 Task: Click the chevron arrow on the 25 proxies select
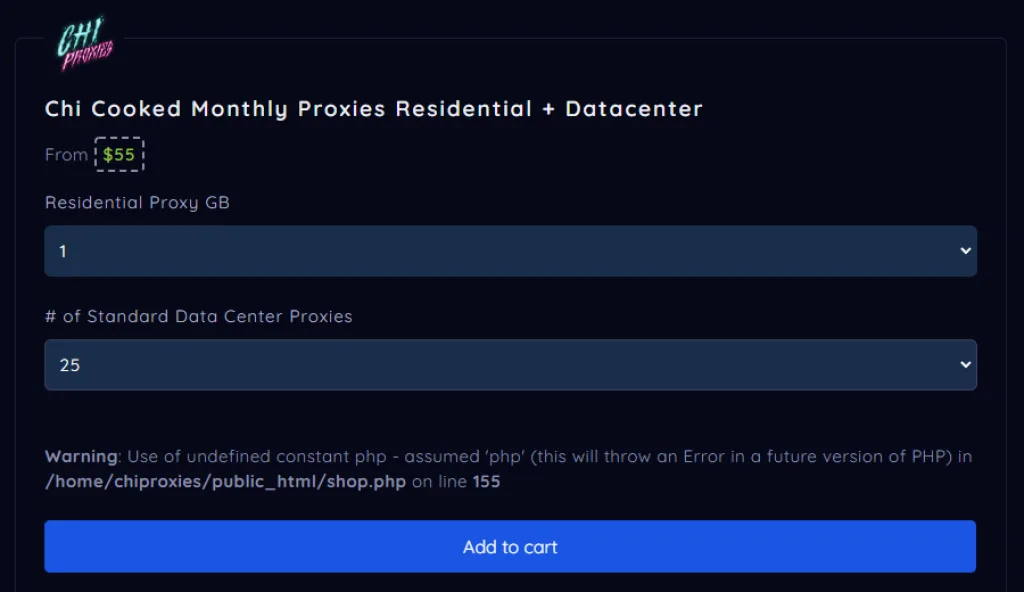(965, 365)
